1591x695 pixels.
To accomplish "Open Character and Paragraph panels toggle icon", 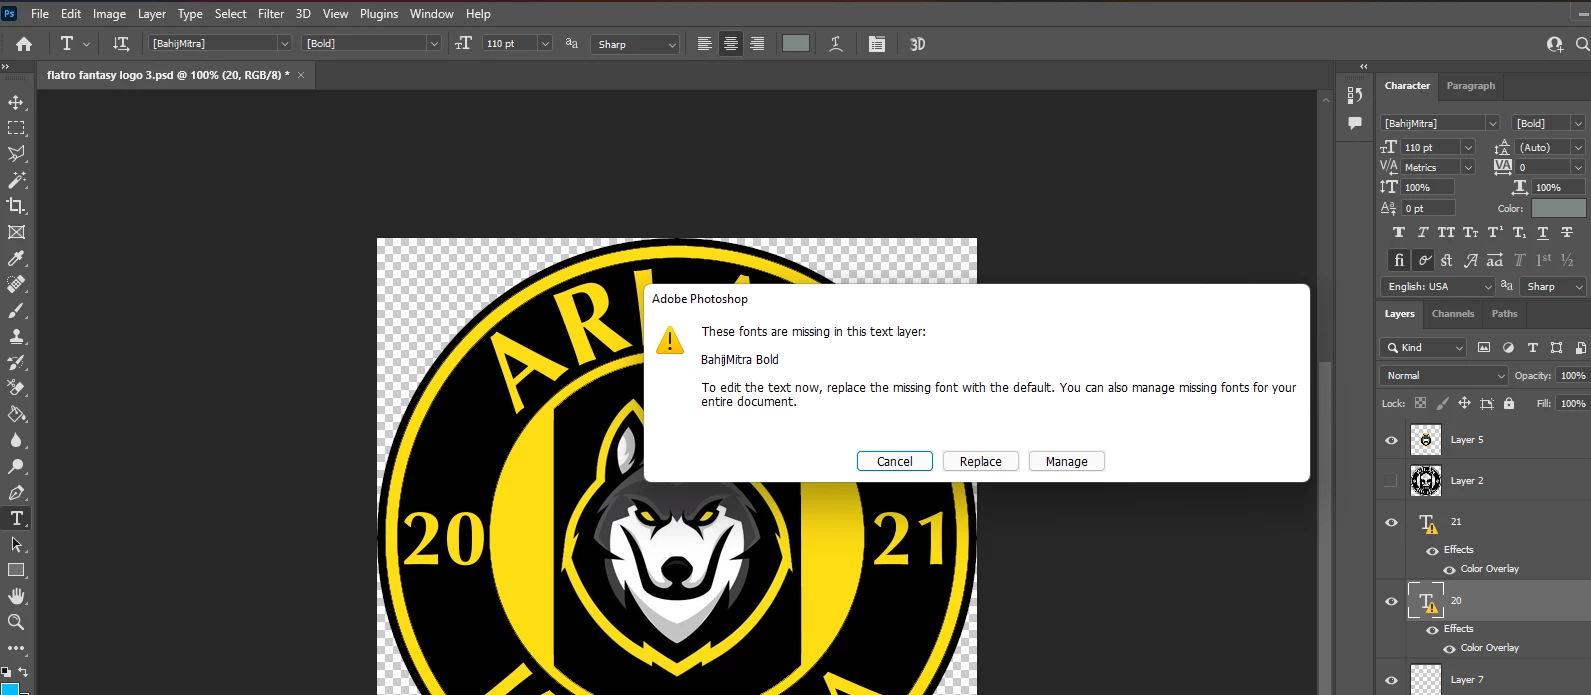I will click(x=877, y=44).
